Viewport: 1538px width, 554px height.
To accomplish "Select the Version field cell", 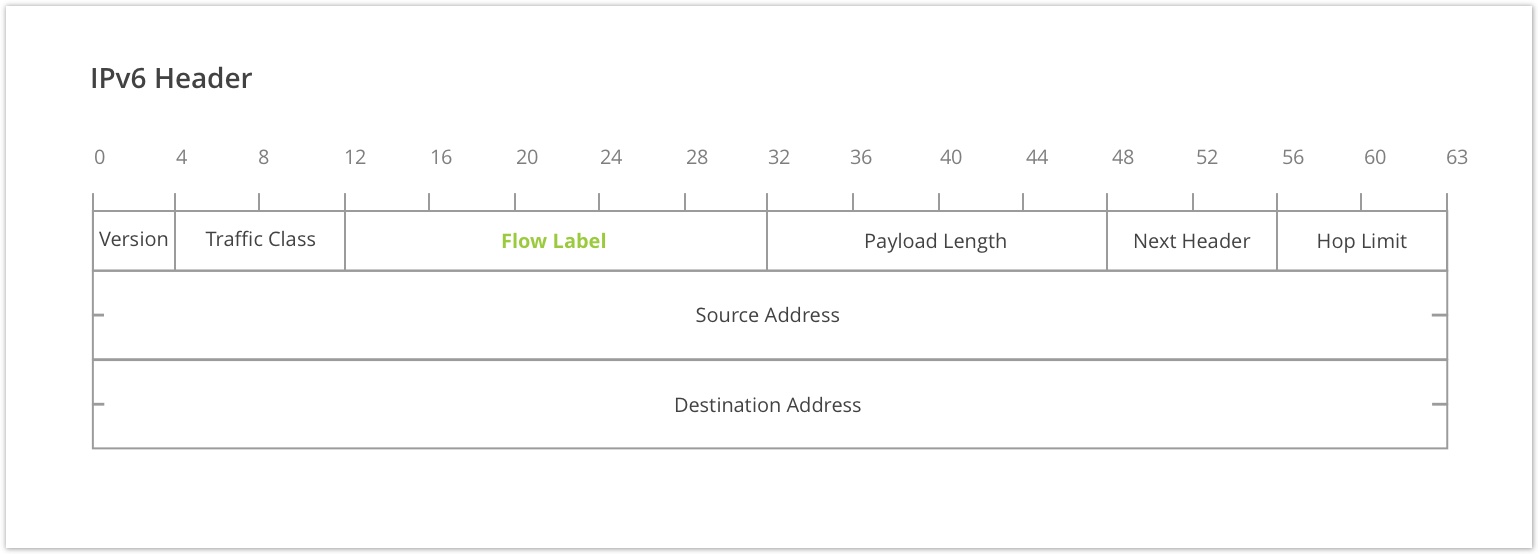I will click(x=134, y=240).
